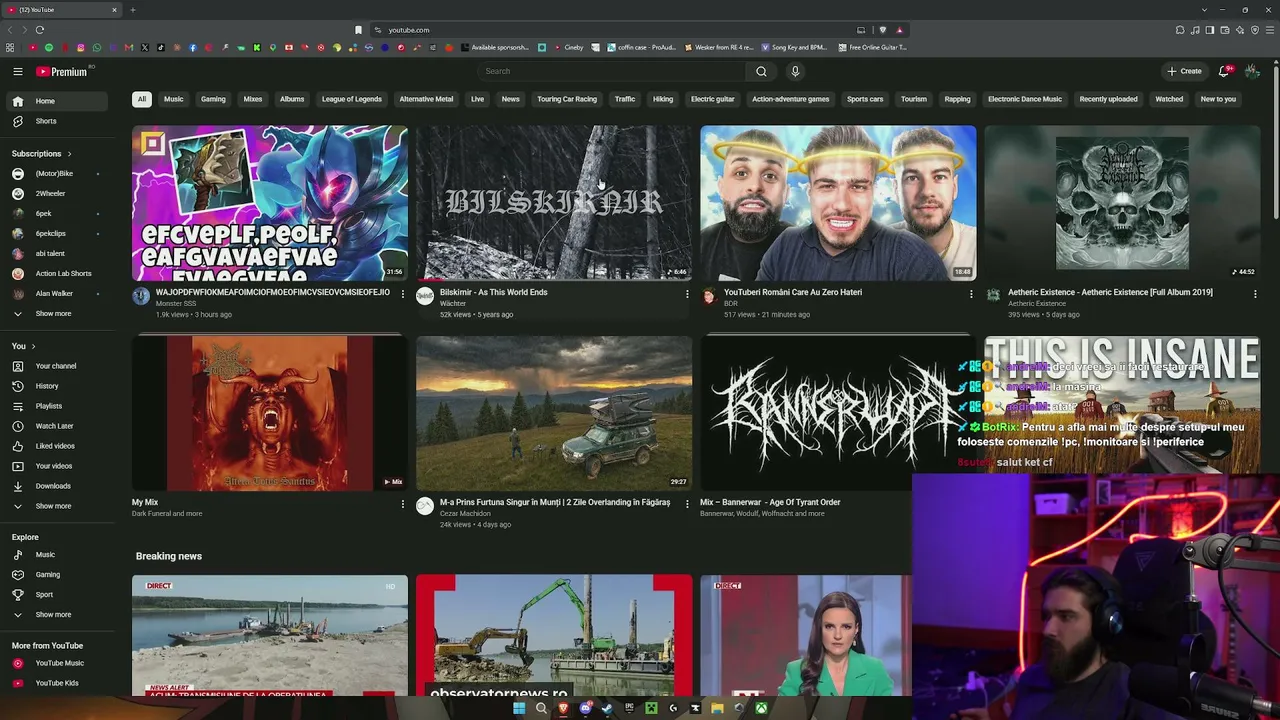Open options for YouTuberi Români video
The height and width of the screenshot is (720, 1280).
coord(971,294)
